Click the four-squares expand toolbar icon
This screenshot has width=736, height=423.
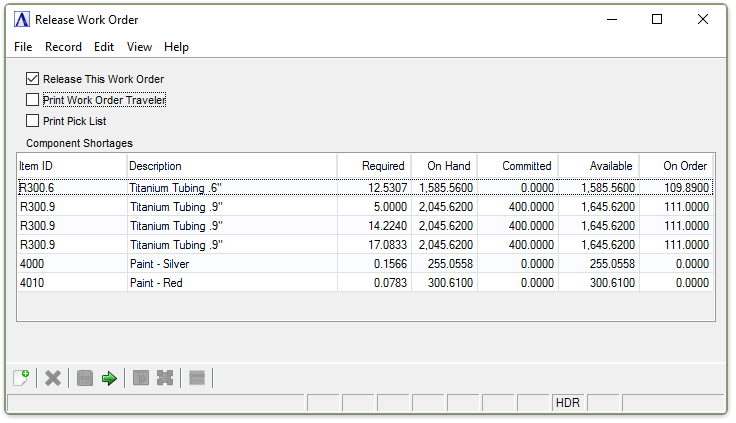pos(165,378)
